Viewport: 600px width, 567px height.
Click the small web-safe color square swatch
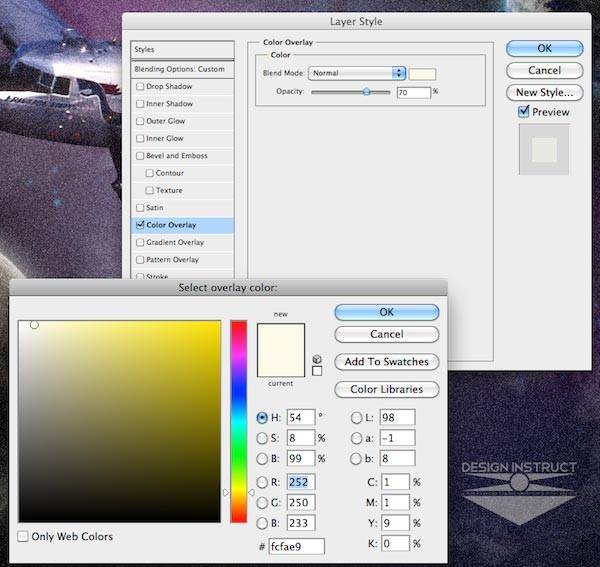click(317, 371)
